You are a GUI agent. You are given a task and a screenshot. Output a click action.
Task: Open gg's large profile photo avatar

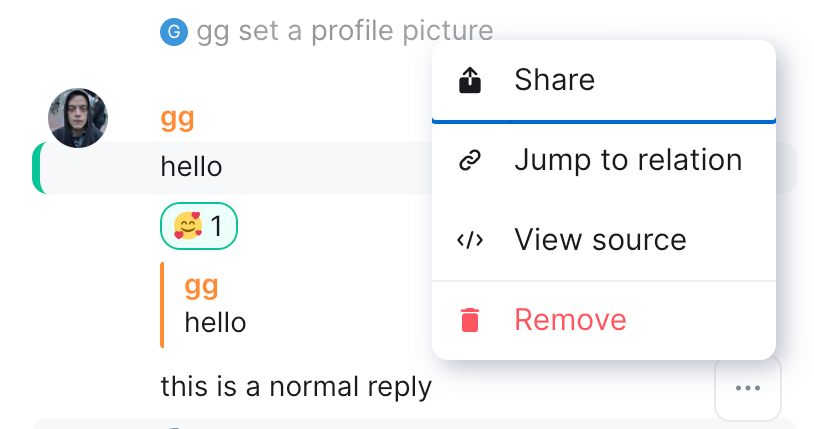point(78,118)
